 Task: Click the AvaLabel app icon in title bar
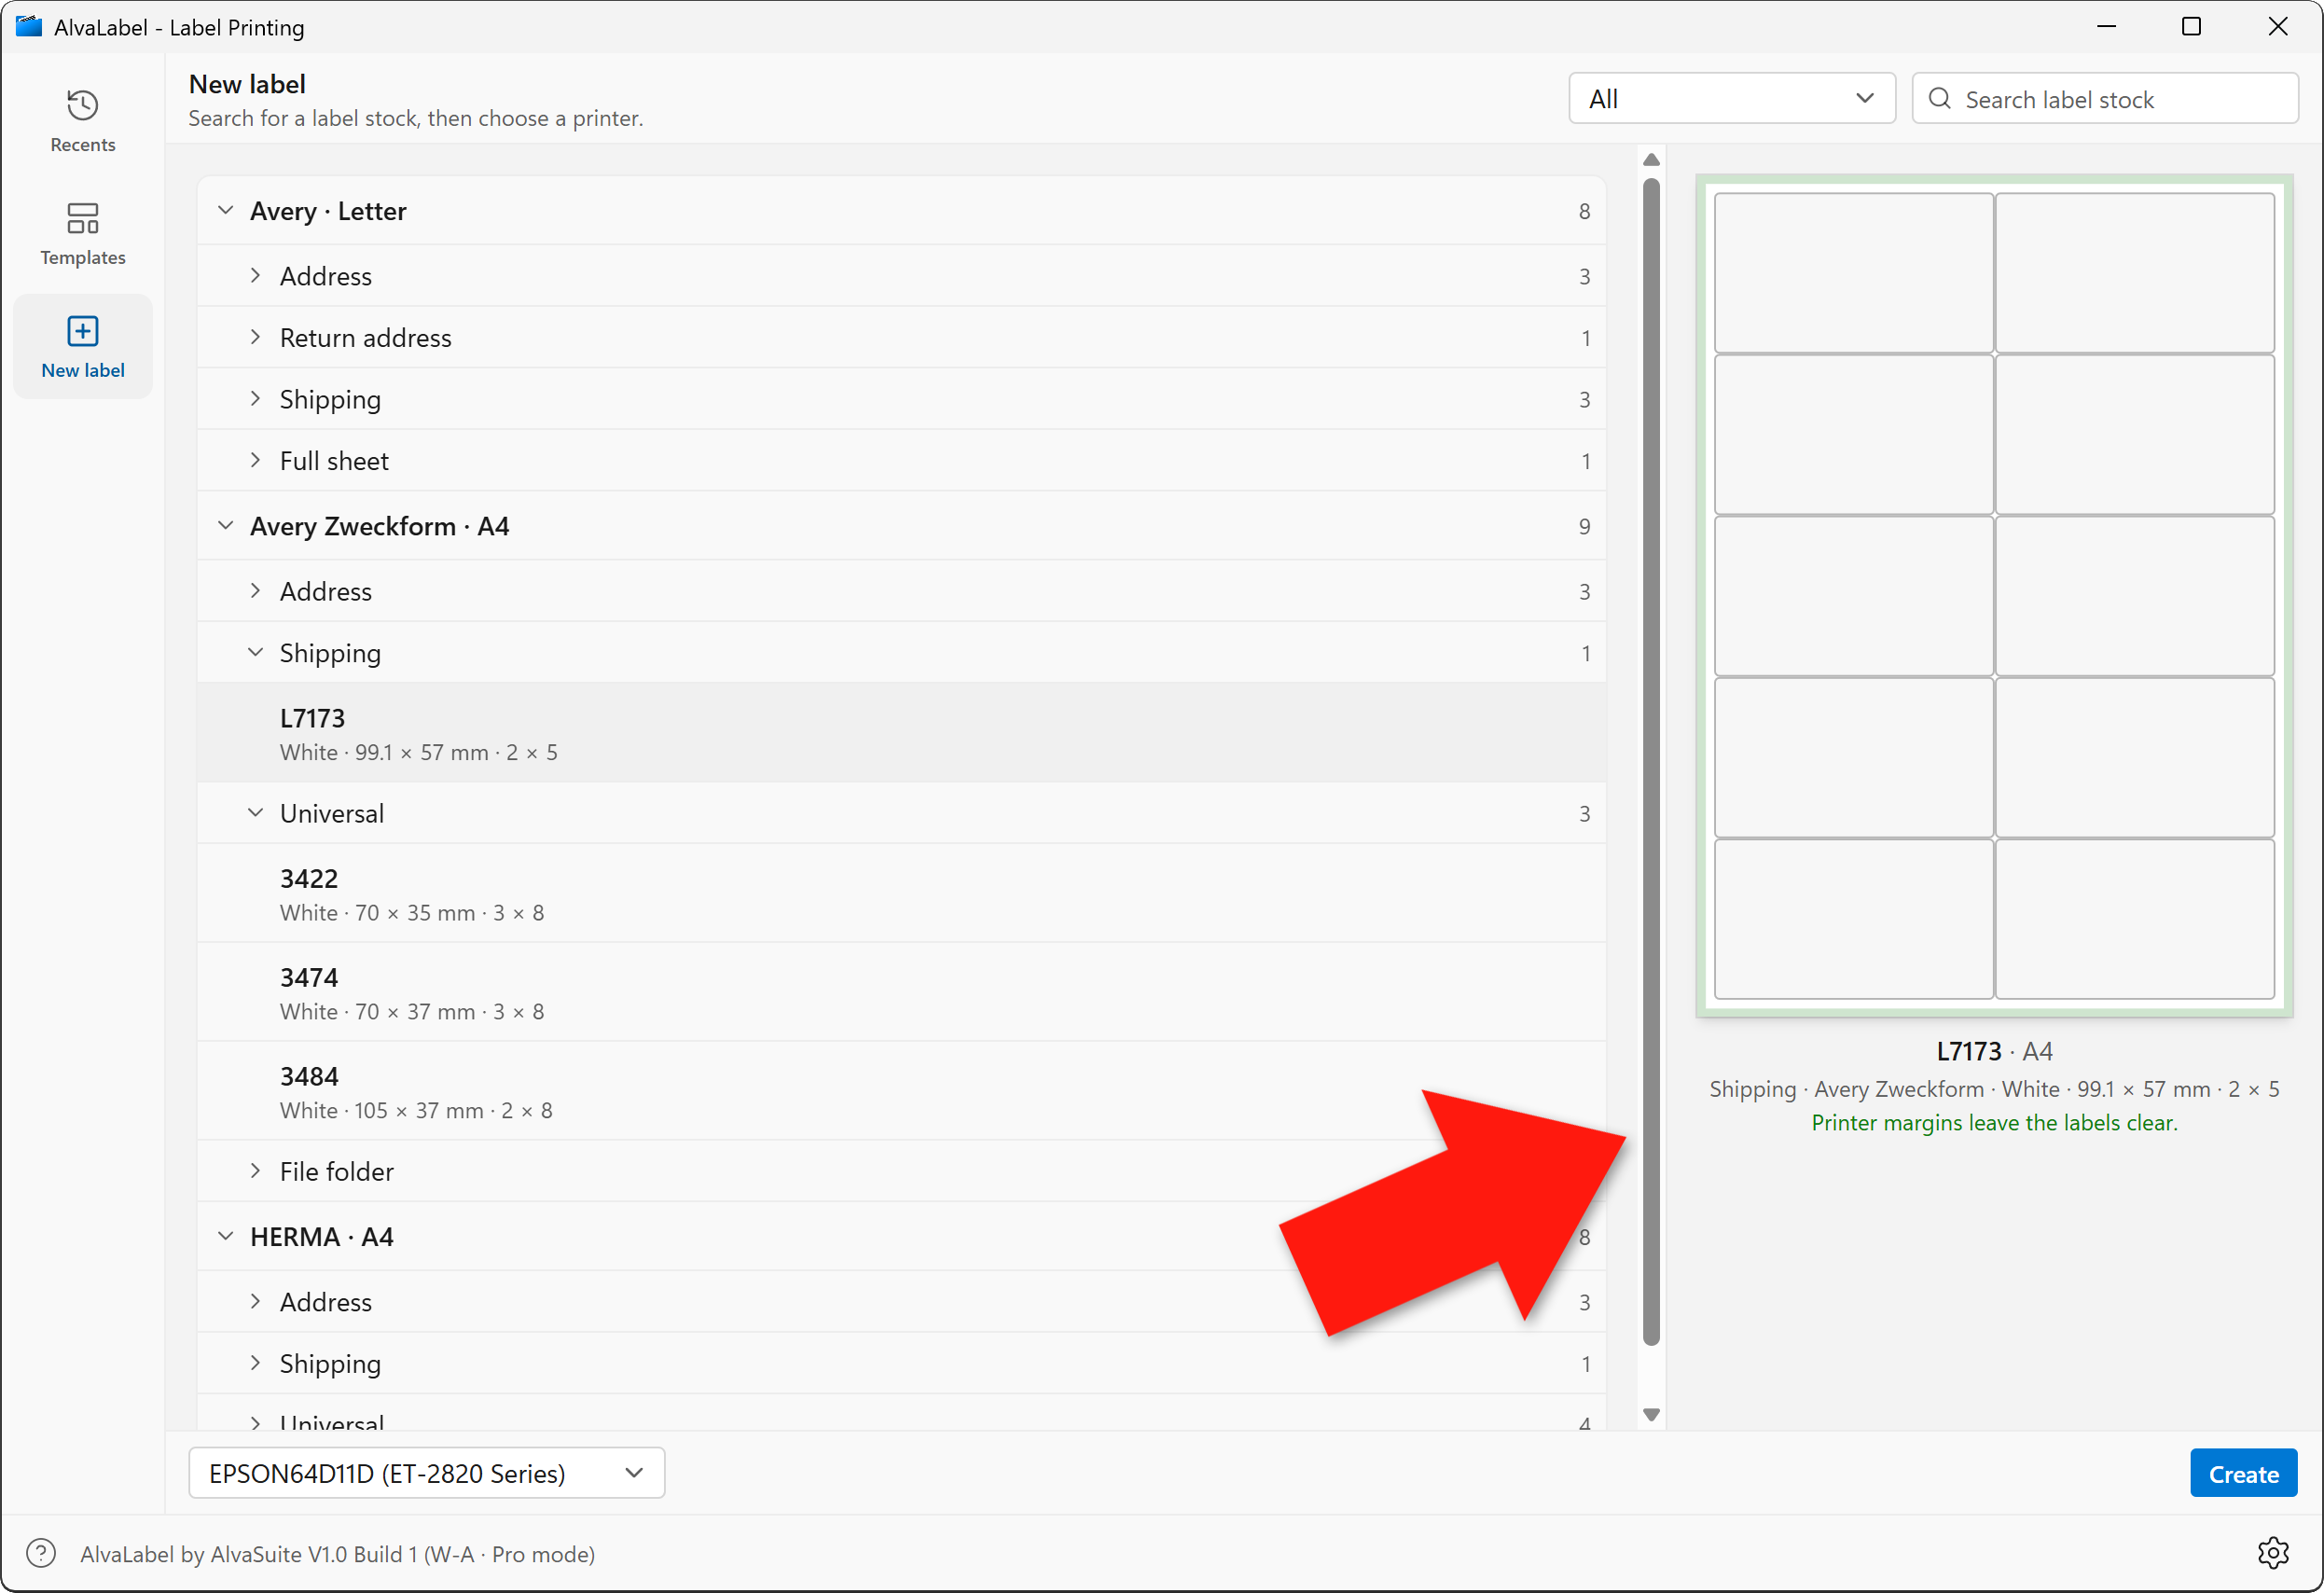click(x=29, y=27)
